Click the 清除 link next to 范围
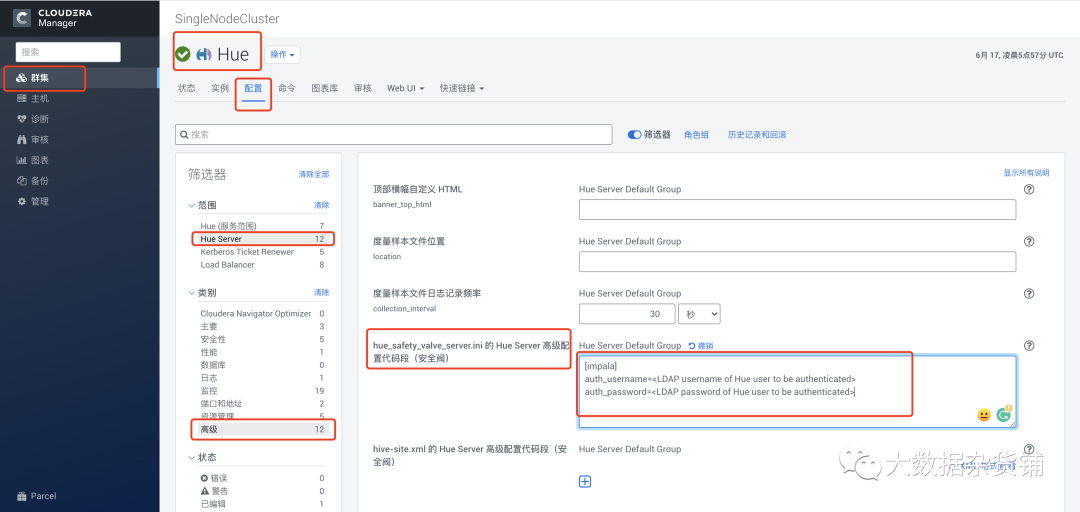The width and height of the screenshot is (1080, 512). click(322, 205)
